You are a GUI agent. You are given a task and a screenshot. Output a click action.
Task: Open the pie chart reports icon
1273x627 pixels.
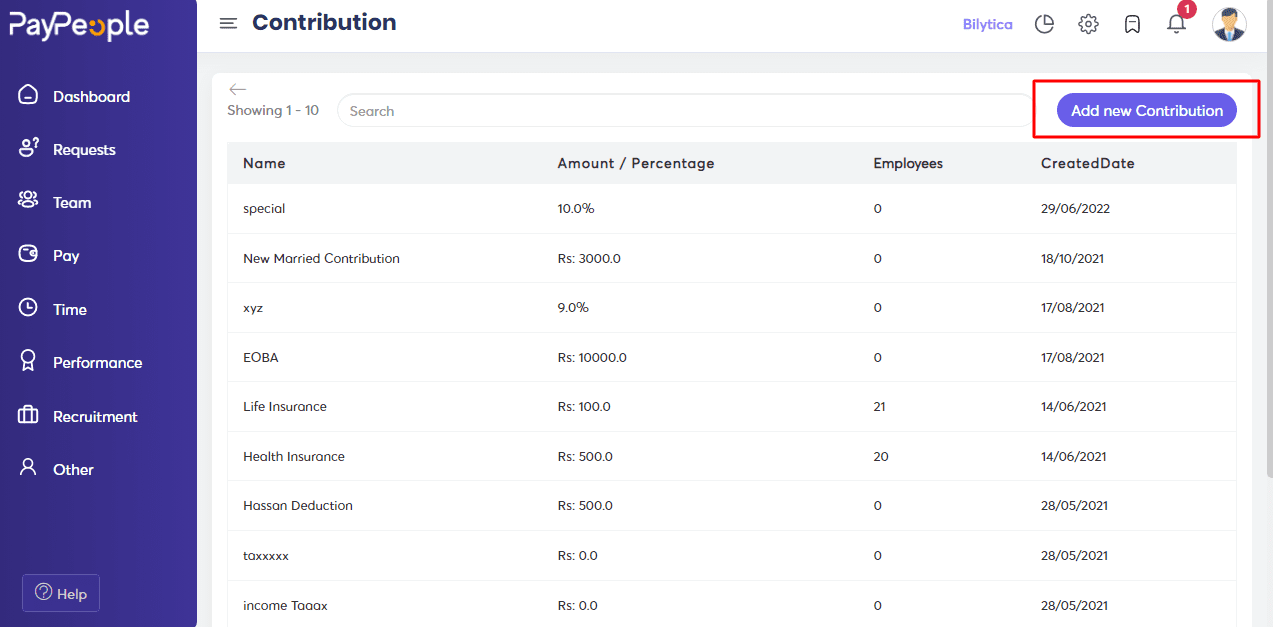pos(1044,24)
